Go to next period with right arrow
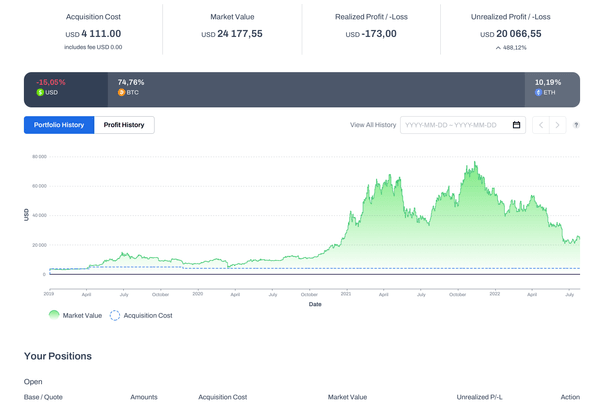Screen dimensions: 604x402 558,125
